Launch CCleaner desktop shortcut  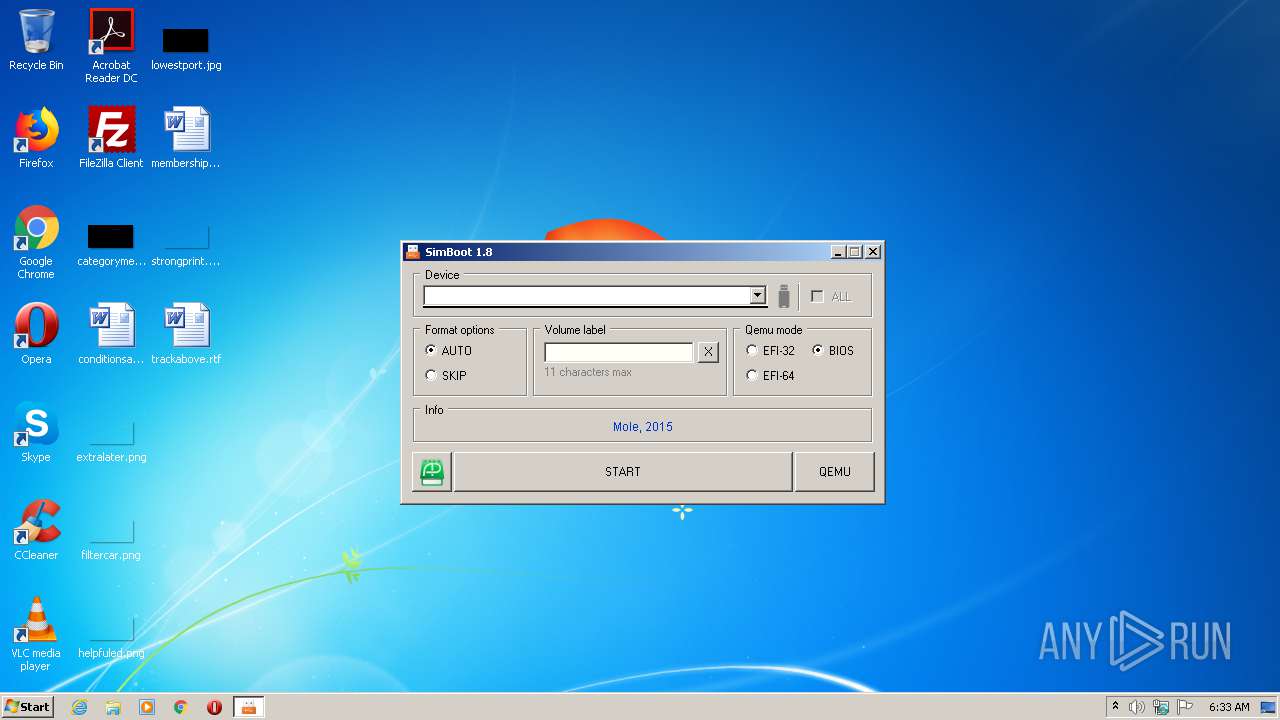pyautogui.click(x=36, y=530)
